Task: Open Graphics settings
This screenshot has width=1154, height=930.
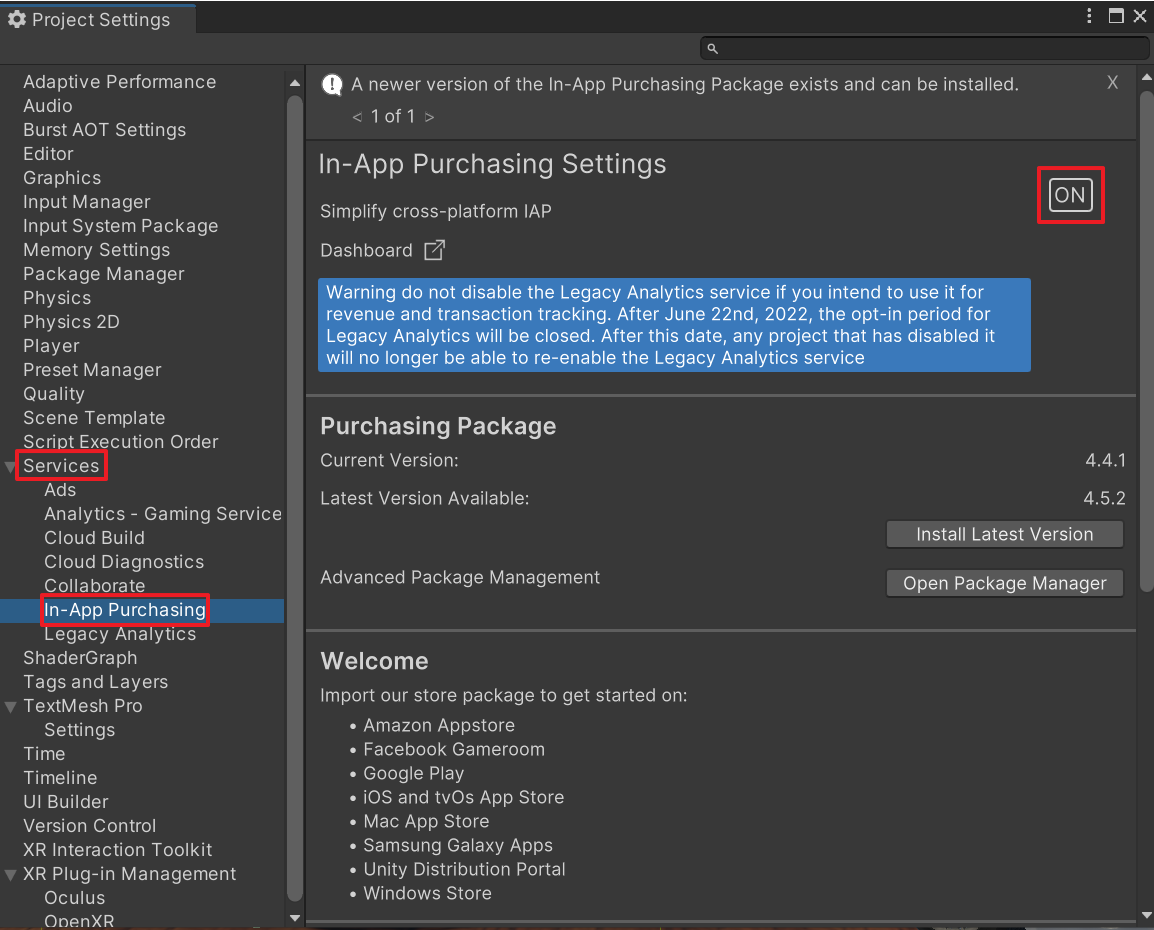Action: pos(62,178)
